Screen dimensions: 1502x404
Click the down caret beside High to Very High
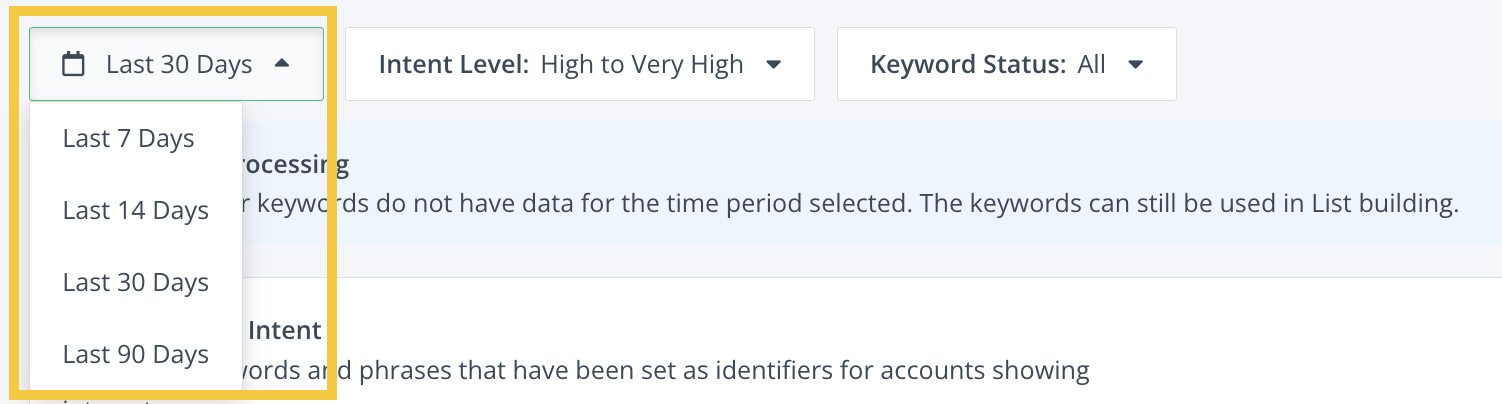coord(773,65)
